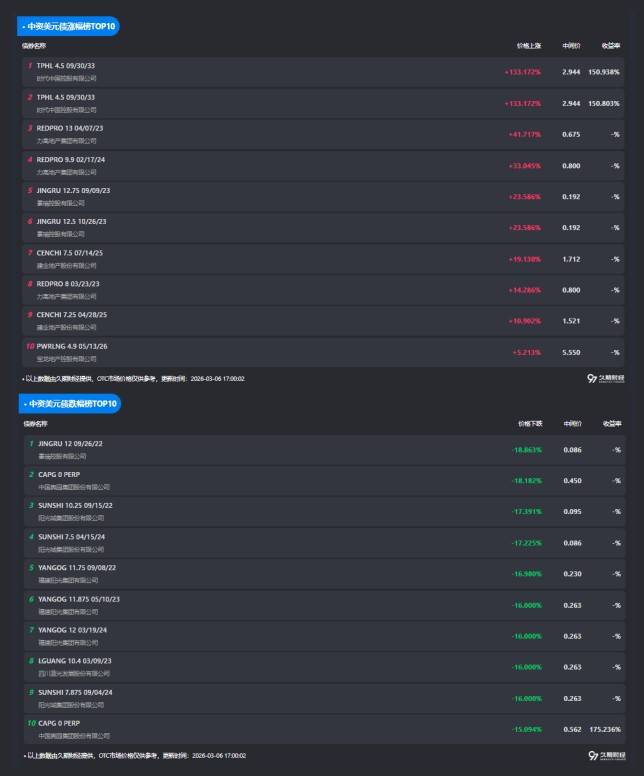Open the SUNSHI 10.25 09/15/22 bond
The height and width of the screenshot is (776, 644).
pyautogui.click(x=75, y=505)
